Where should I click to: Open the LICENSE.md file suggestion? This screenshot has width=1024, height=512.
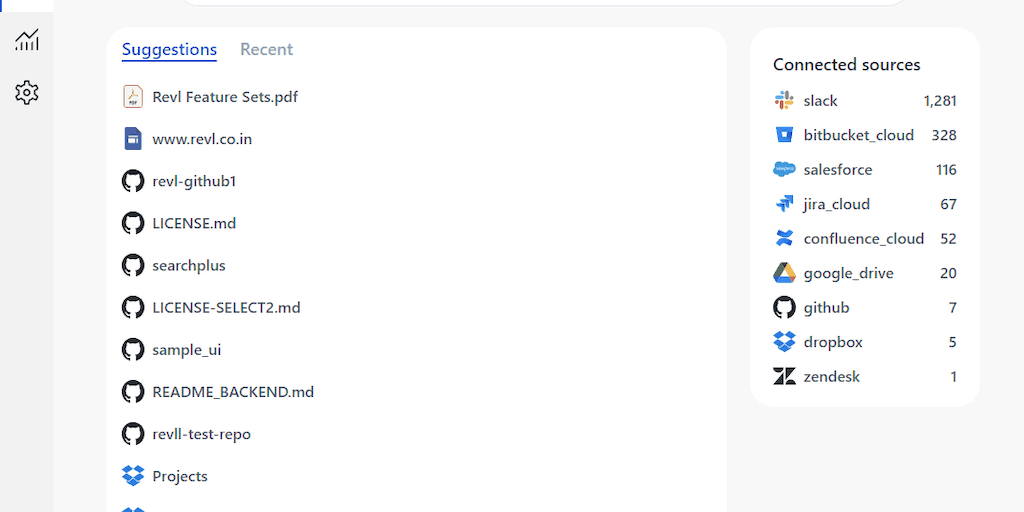[194, 223]
